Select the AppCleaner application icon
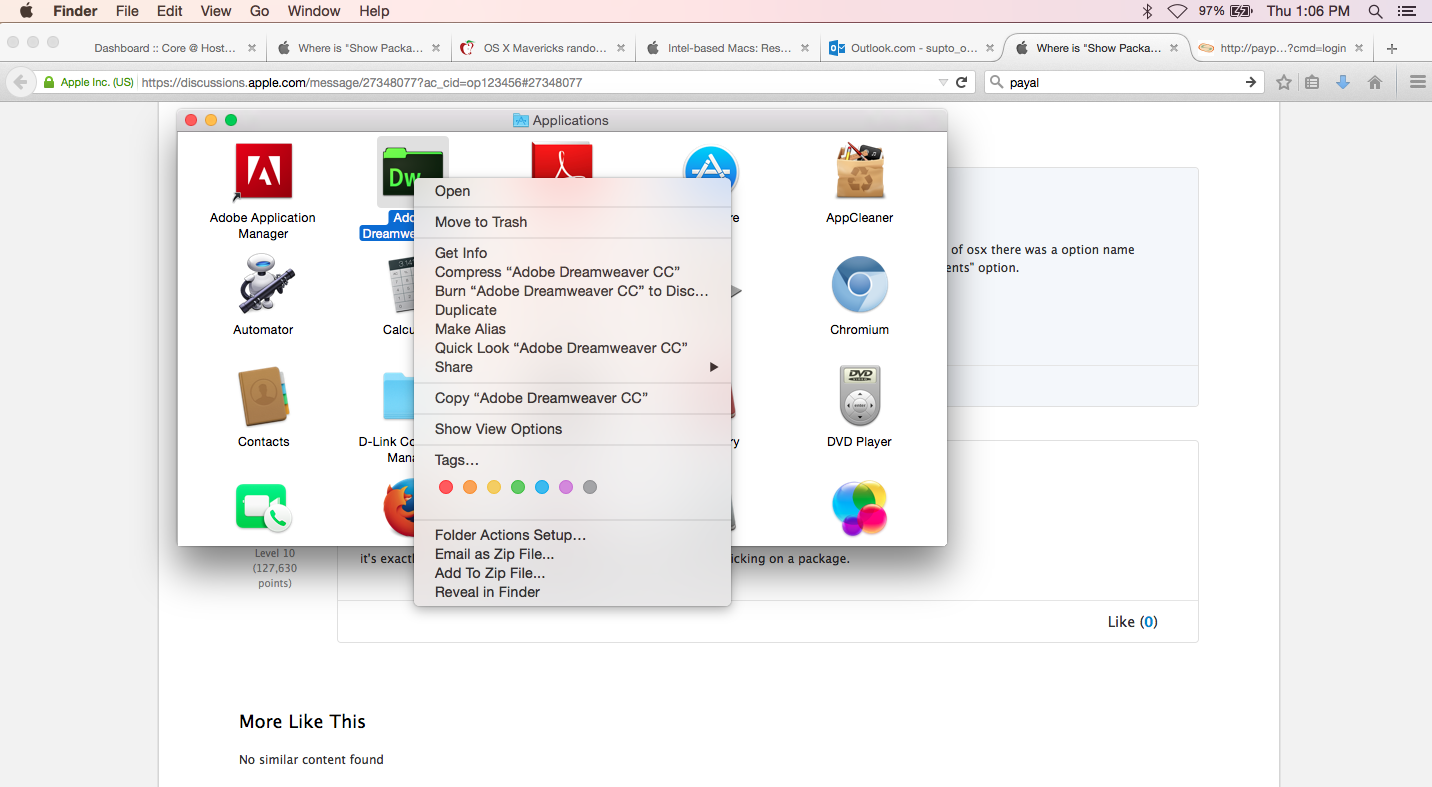This screenshot has height=787, width=1432. 859,171
